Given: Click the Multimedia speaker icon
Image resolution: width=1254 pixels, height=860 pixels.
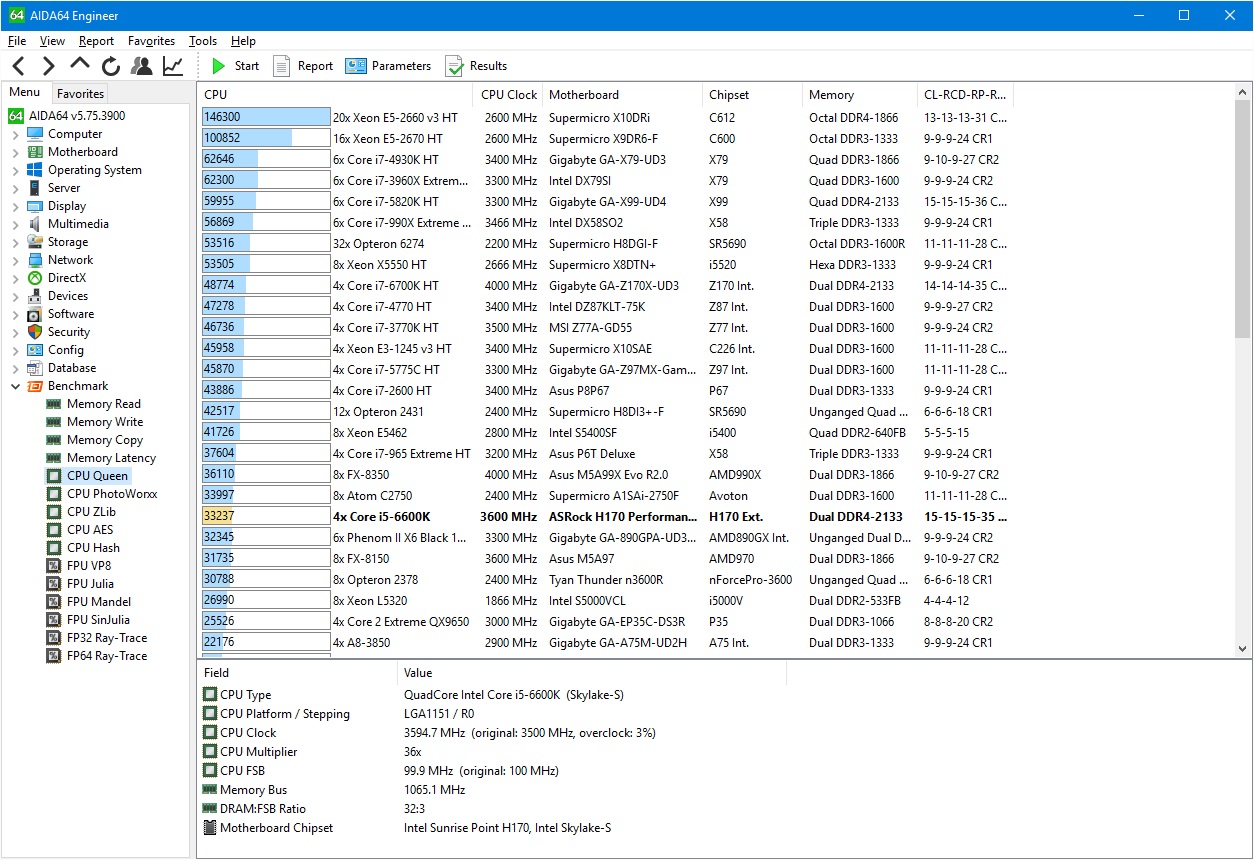Looking at the screenshot, I should (35, 224).
